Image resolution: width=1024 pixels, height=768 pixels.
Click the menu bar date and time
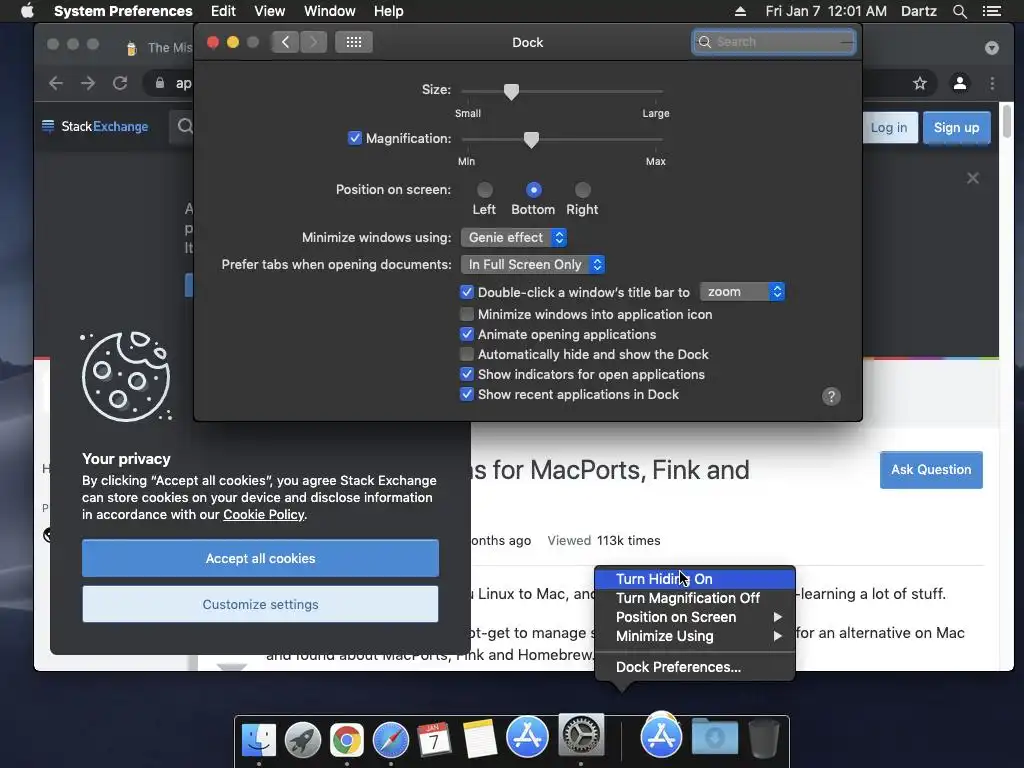click(825, 11)
